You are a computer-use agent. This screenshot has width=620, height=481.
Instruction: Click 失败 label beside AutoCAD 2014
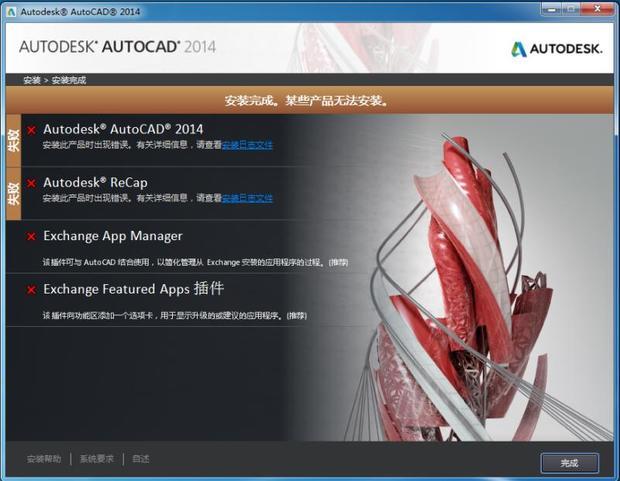(x=13, y=140)
